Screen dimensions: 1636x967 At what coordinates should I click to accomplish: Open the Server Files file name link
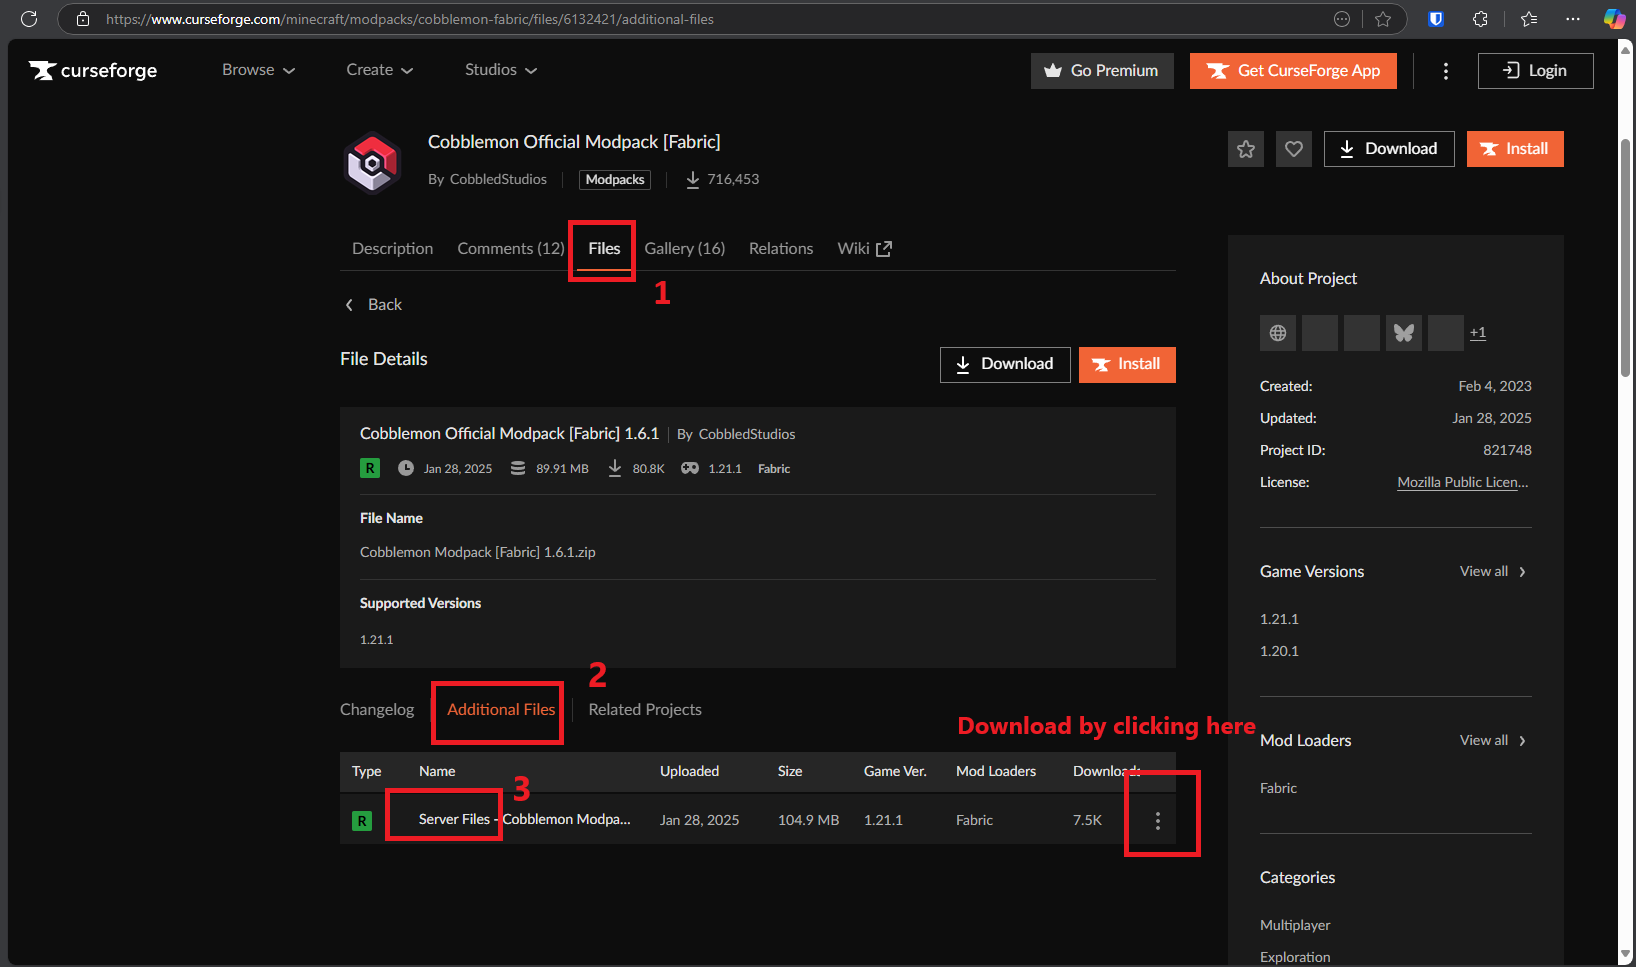(524, 820)
